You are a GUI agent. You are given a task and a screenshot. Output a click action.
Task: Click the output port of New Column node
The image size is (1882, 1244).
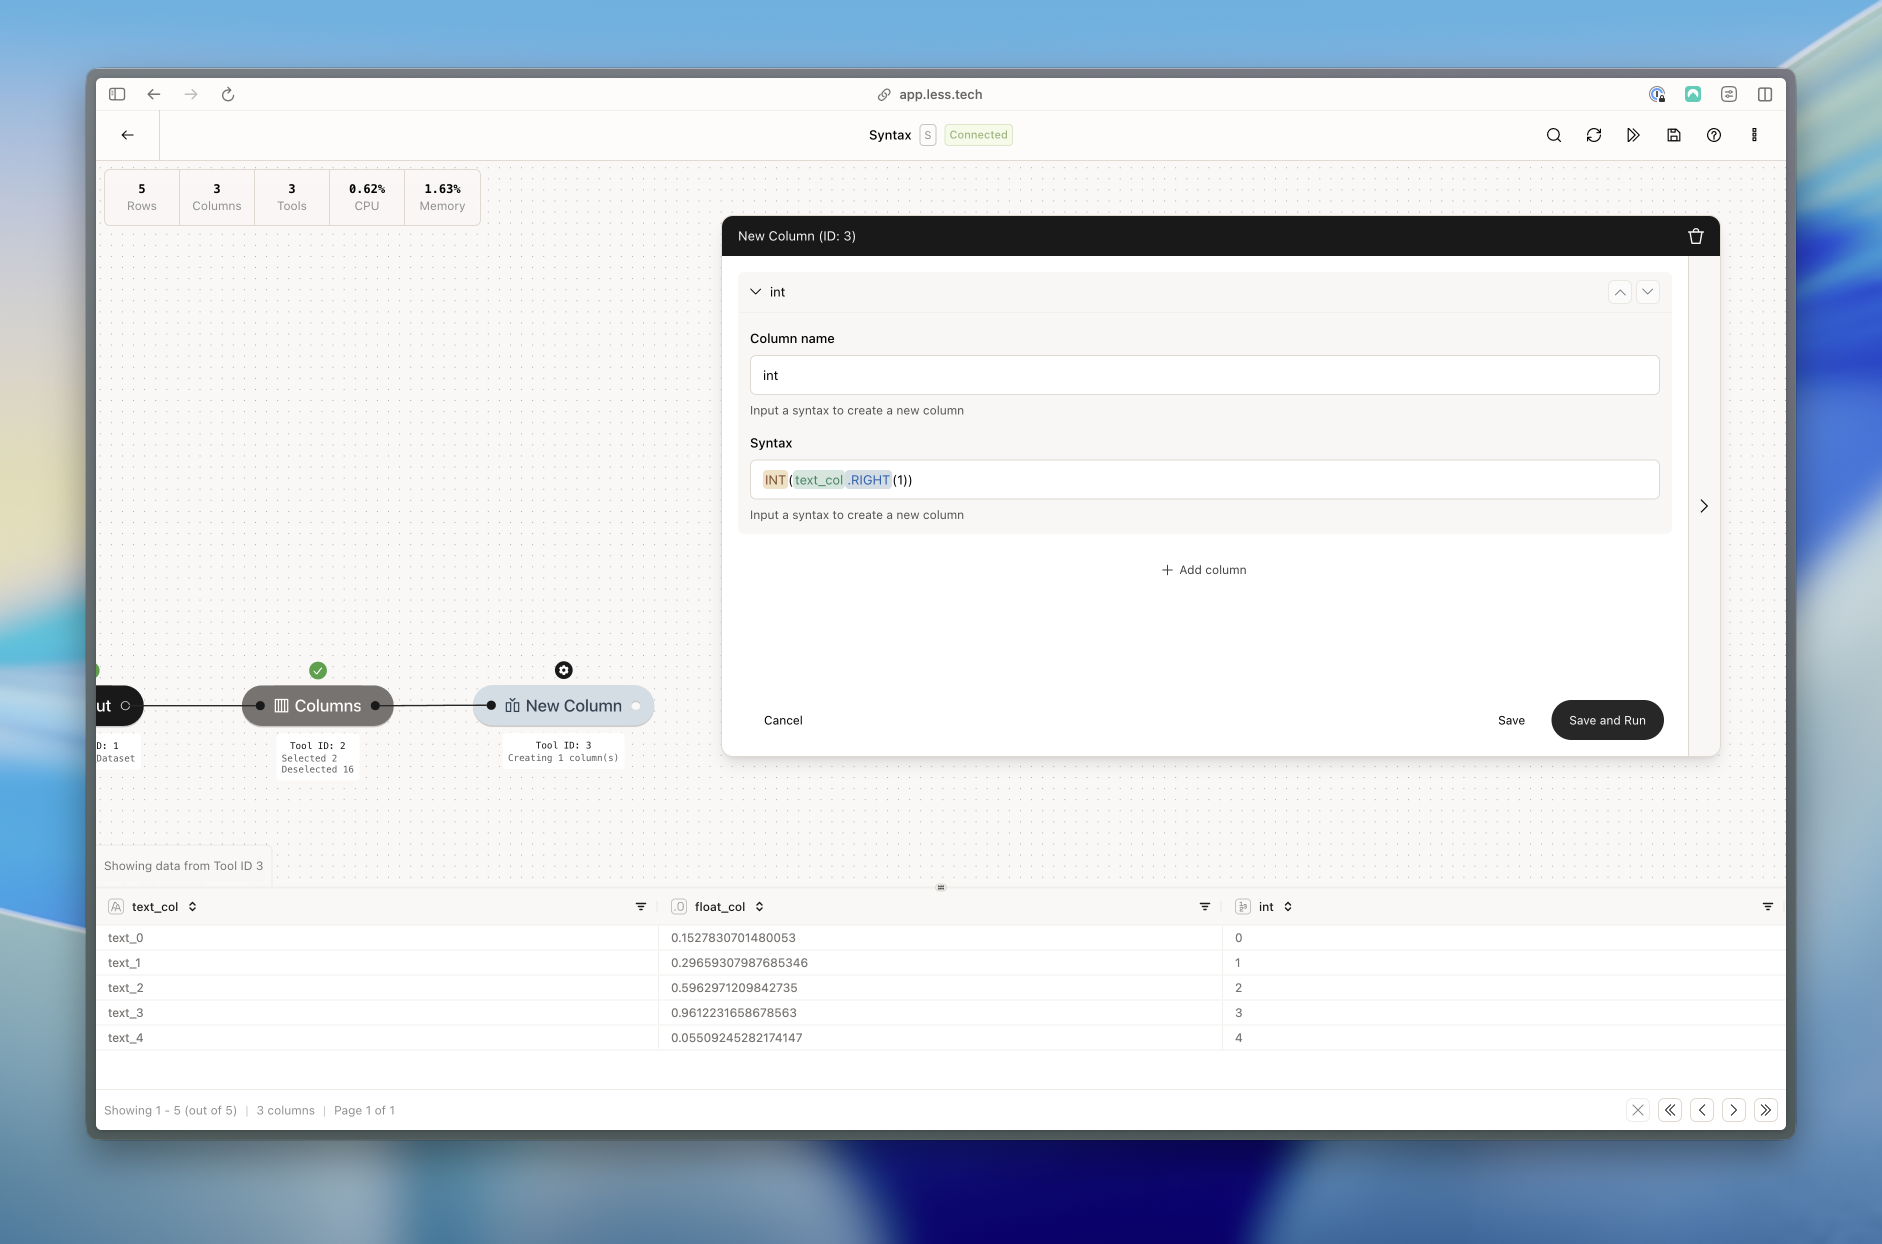click(636, 706)
